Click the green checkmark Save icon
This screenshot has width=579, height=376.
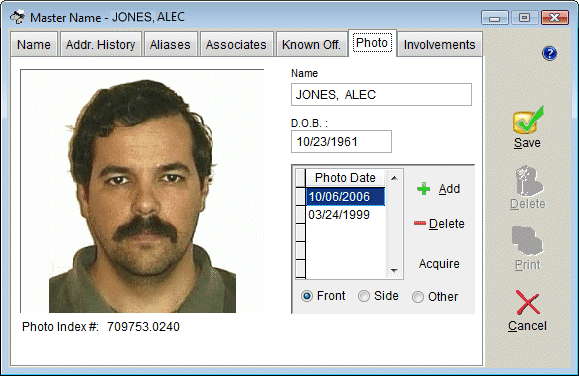point(528,120)
